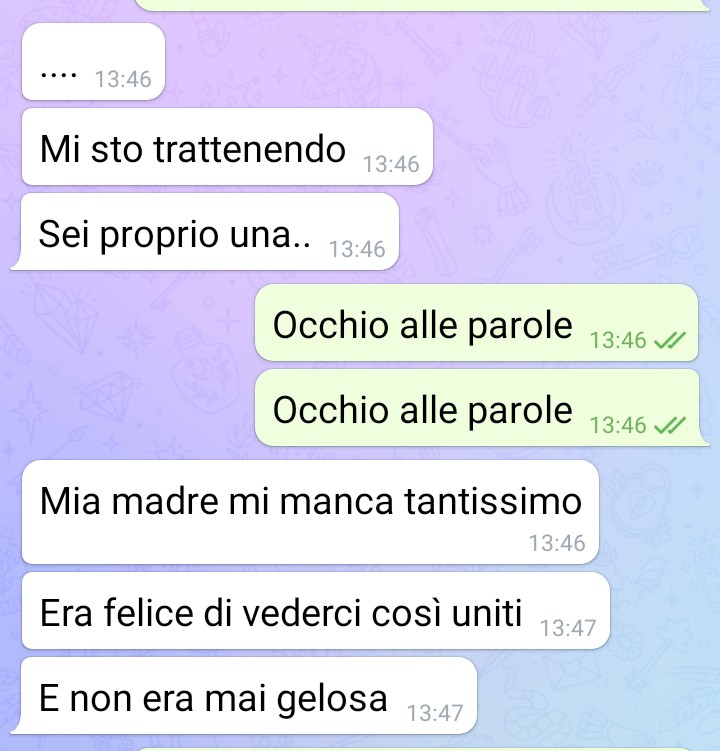Tap the read double-check on lower "Occhio alle parole"
The image size is (720, 751).
pyautogui.click(x=670, y=425)
